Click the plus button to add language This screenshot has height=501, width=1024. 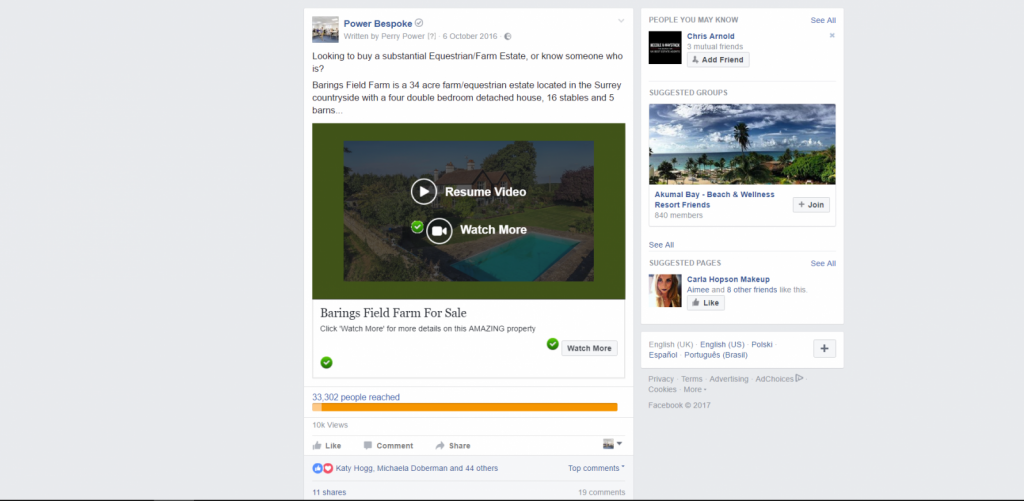[824, 349]
